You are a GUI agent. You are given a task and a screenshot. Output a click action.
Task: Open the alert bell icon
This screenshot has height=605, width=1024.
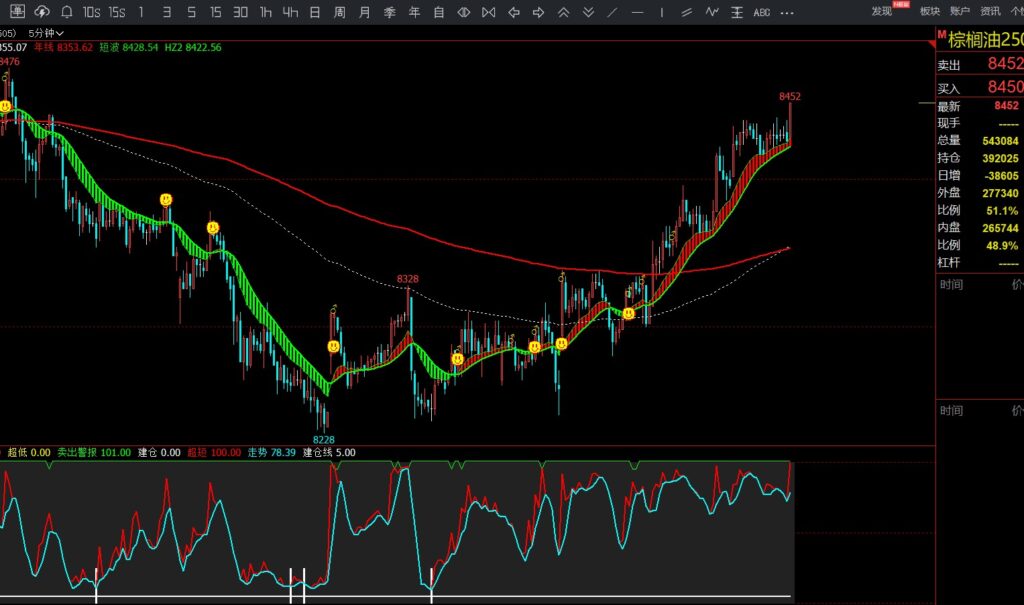tap(67, 12)
